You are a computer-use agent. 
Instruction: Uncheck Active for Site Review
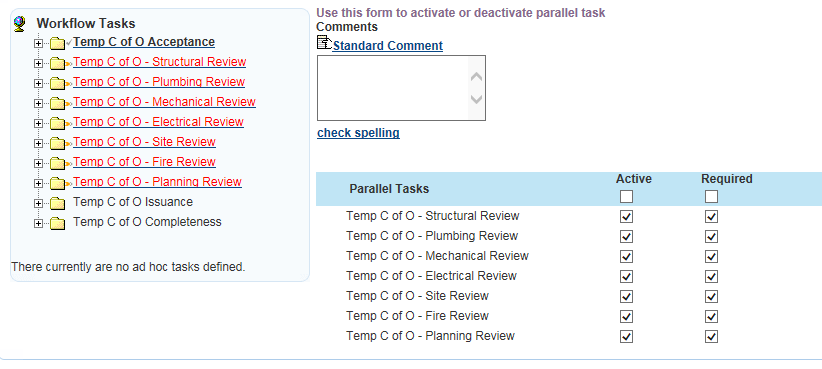coord(626,297)
